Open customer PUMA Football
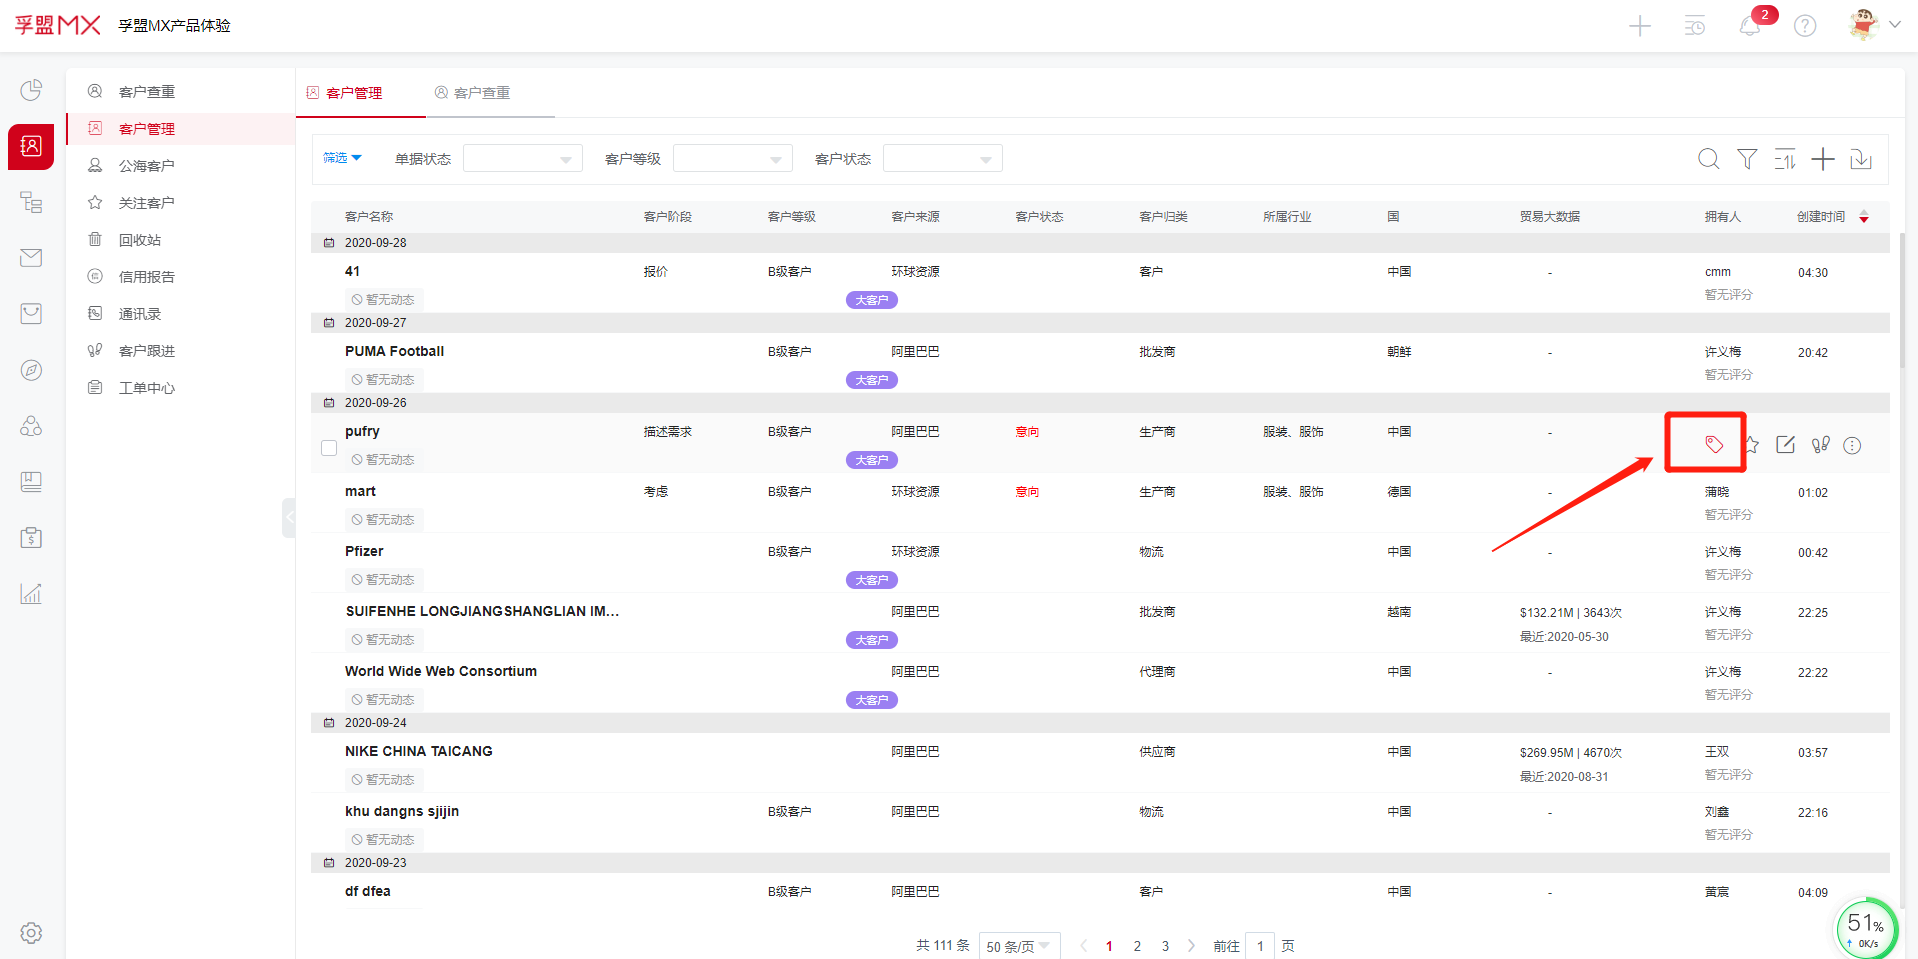This screenshot has width=1918, height=959. click(x=394, y=351)
